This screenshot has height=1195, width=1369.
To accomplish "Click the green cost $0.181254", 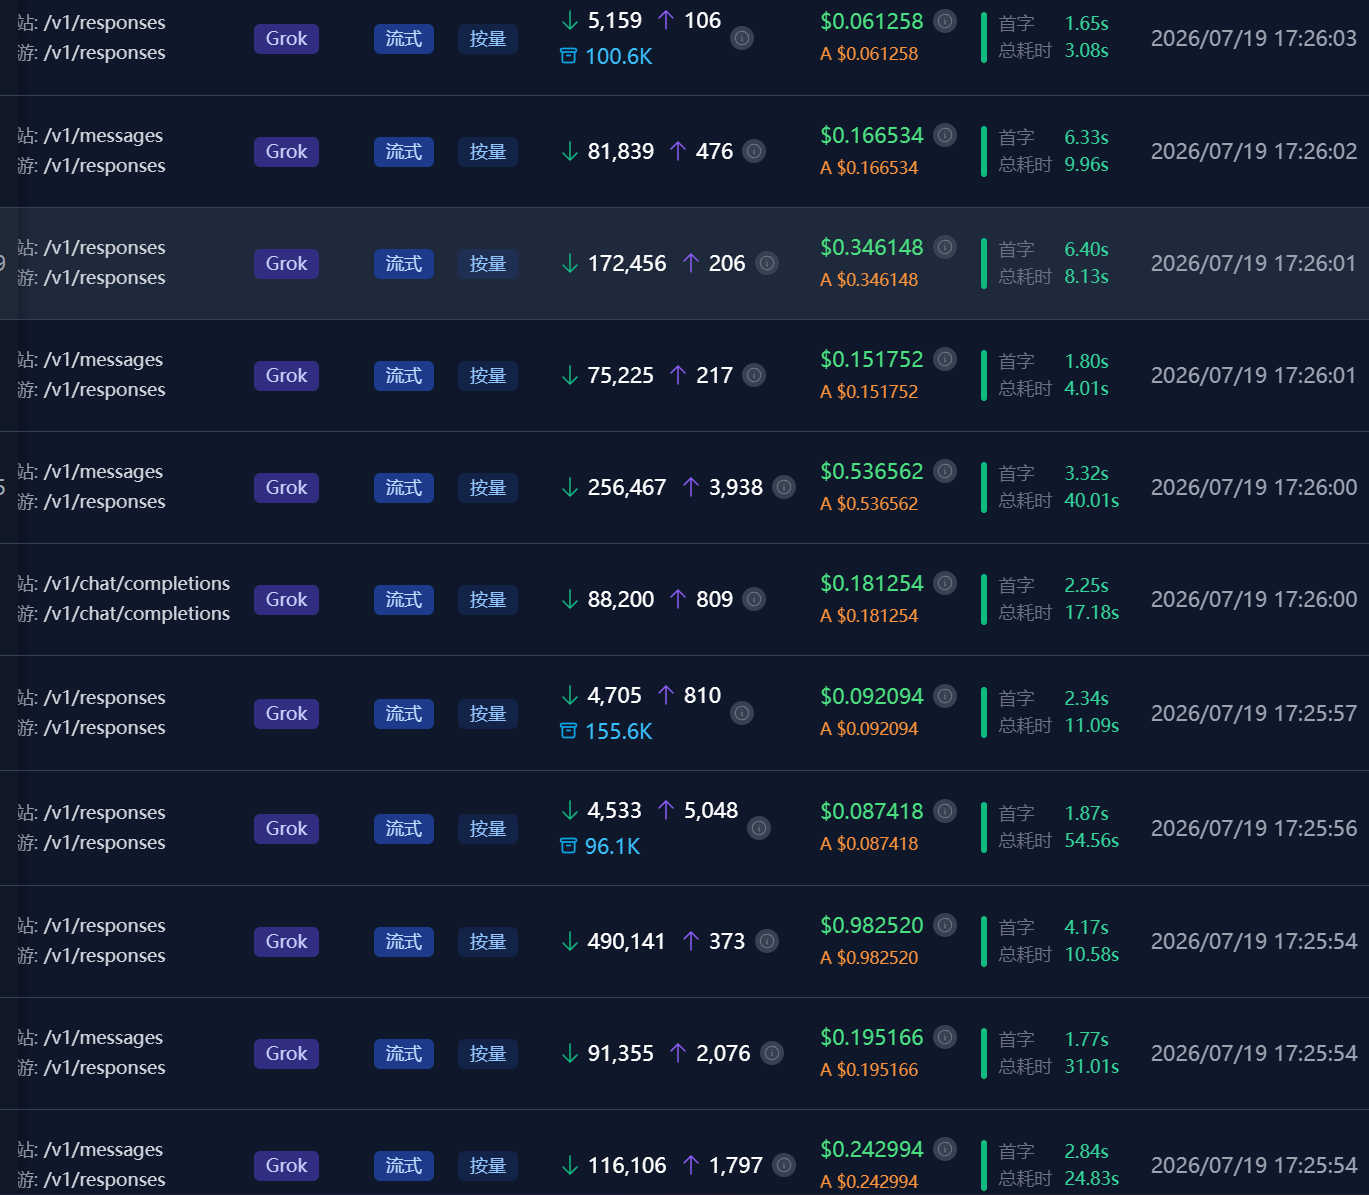I will tap(872, 583).
